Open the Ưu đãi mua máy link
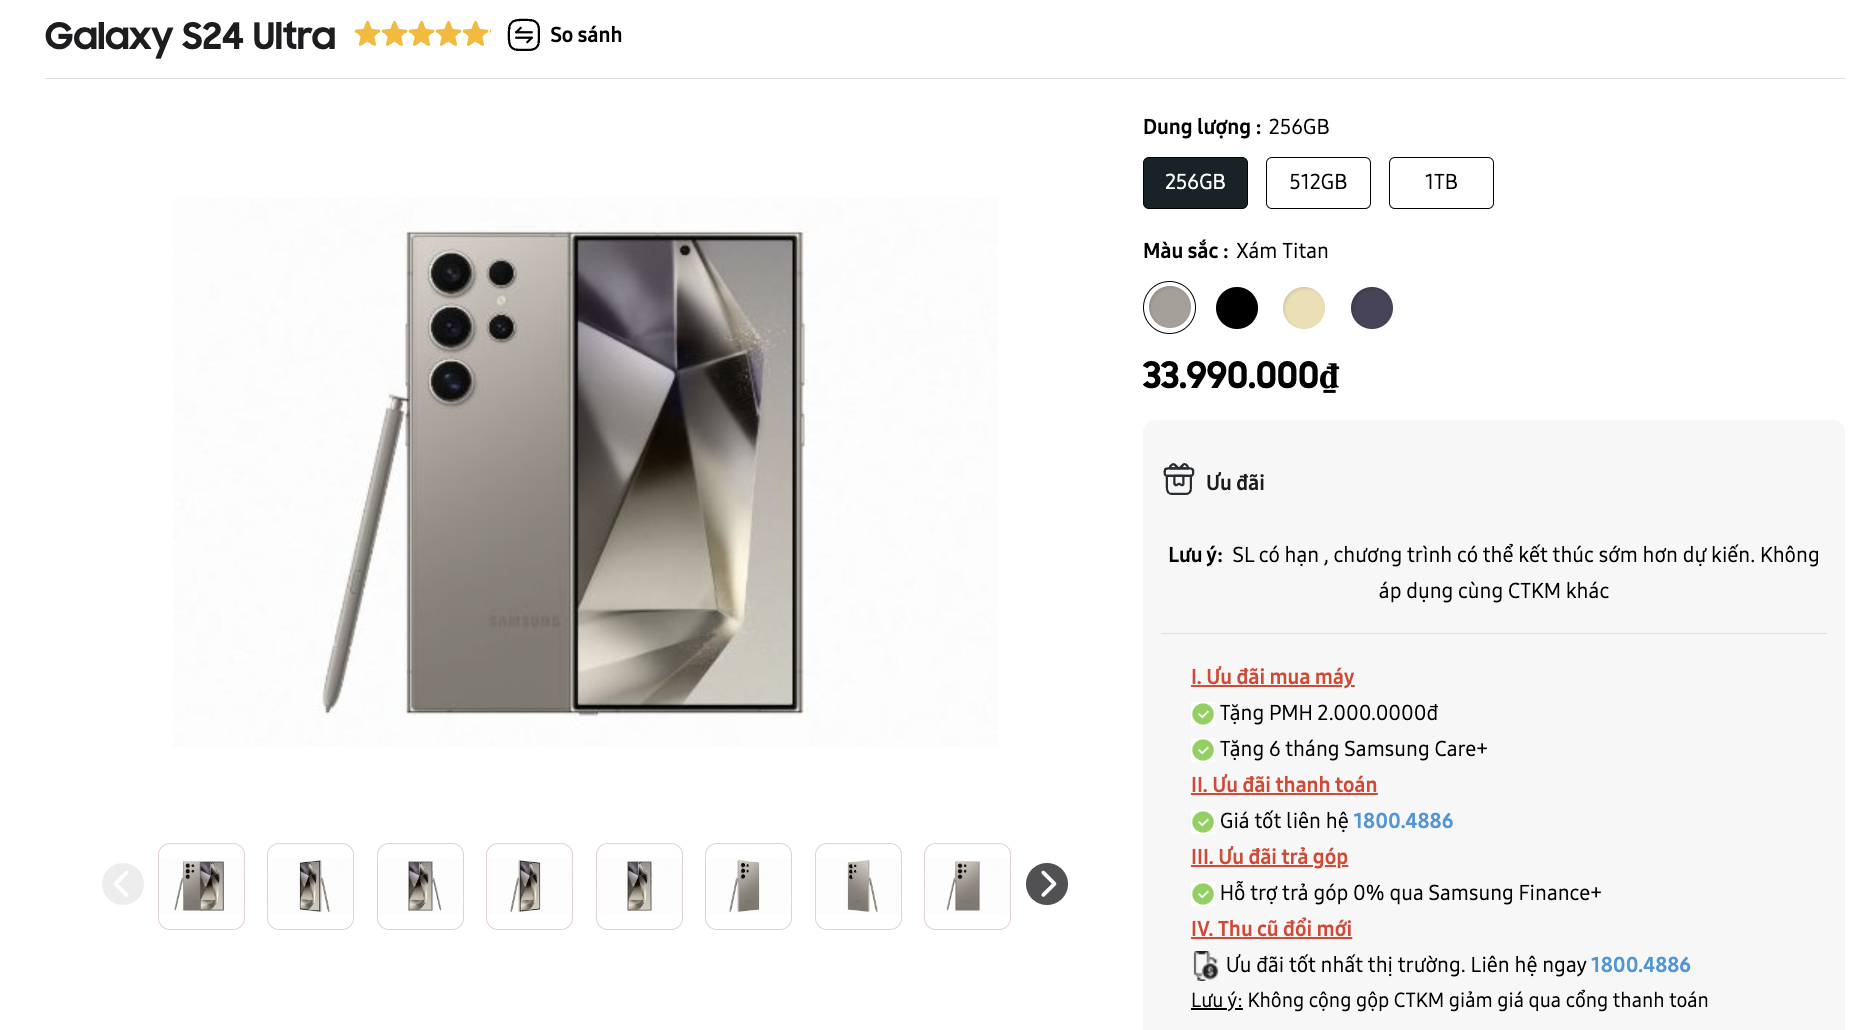The height and width of the screenshot is (1030, 1852). point(1272,677)
